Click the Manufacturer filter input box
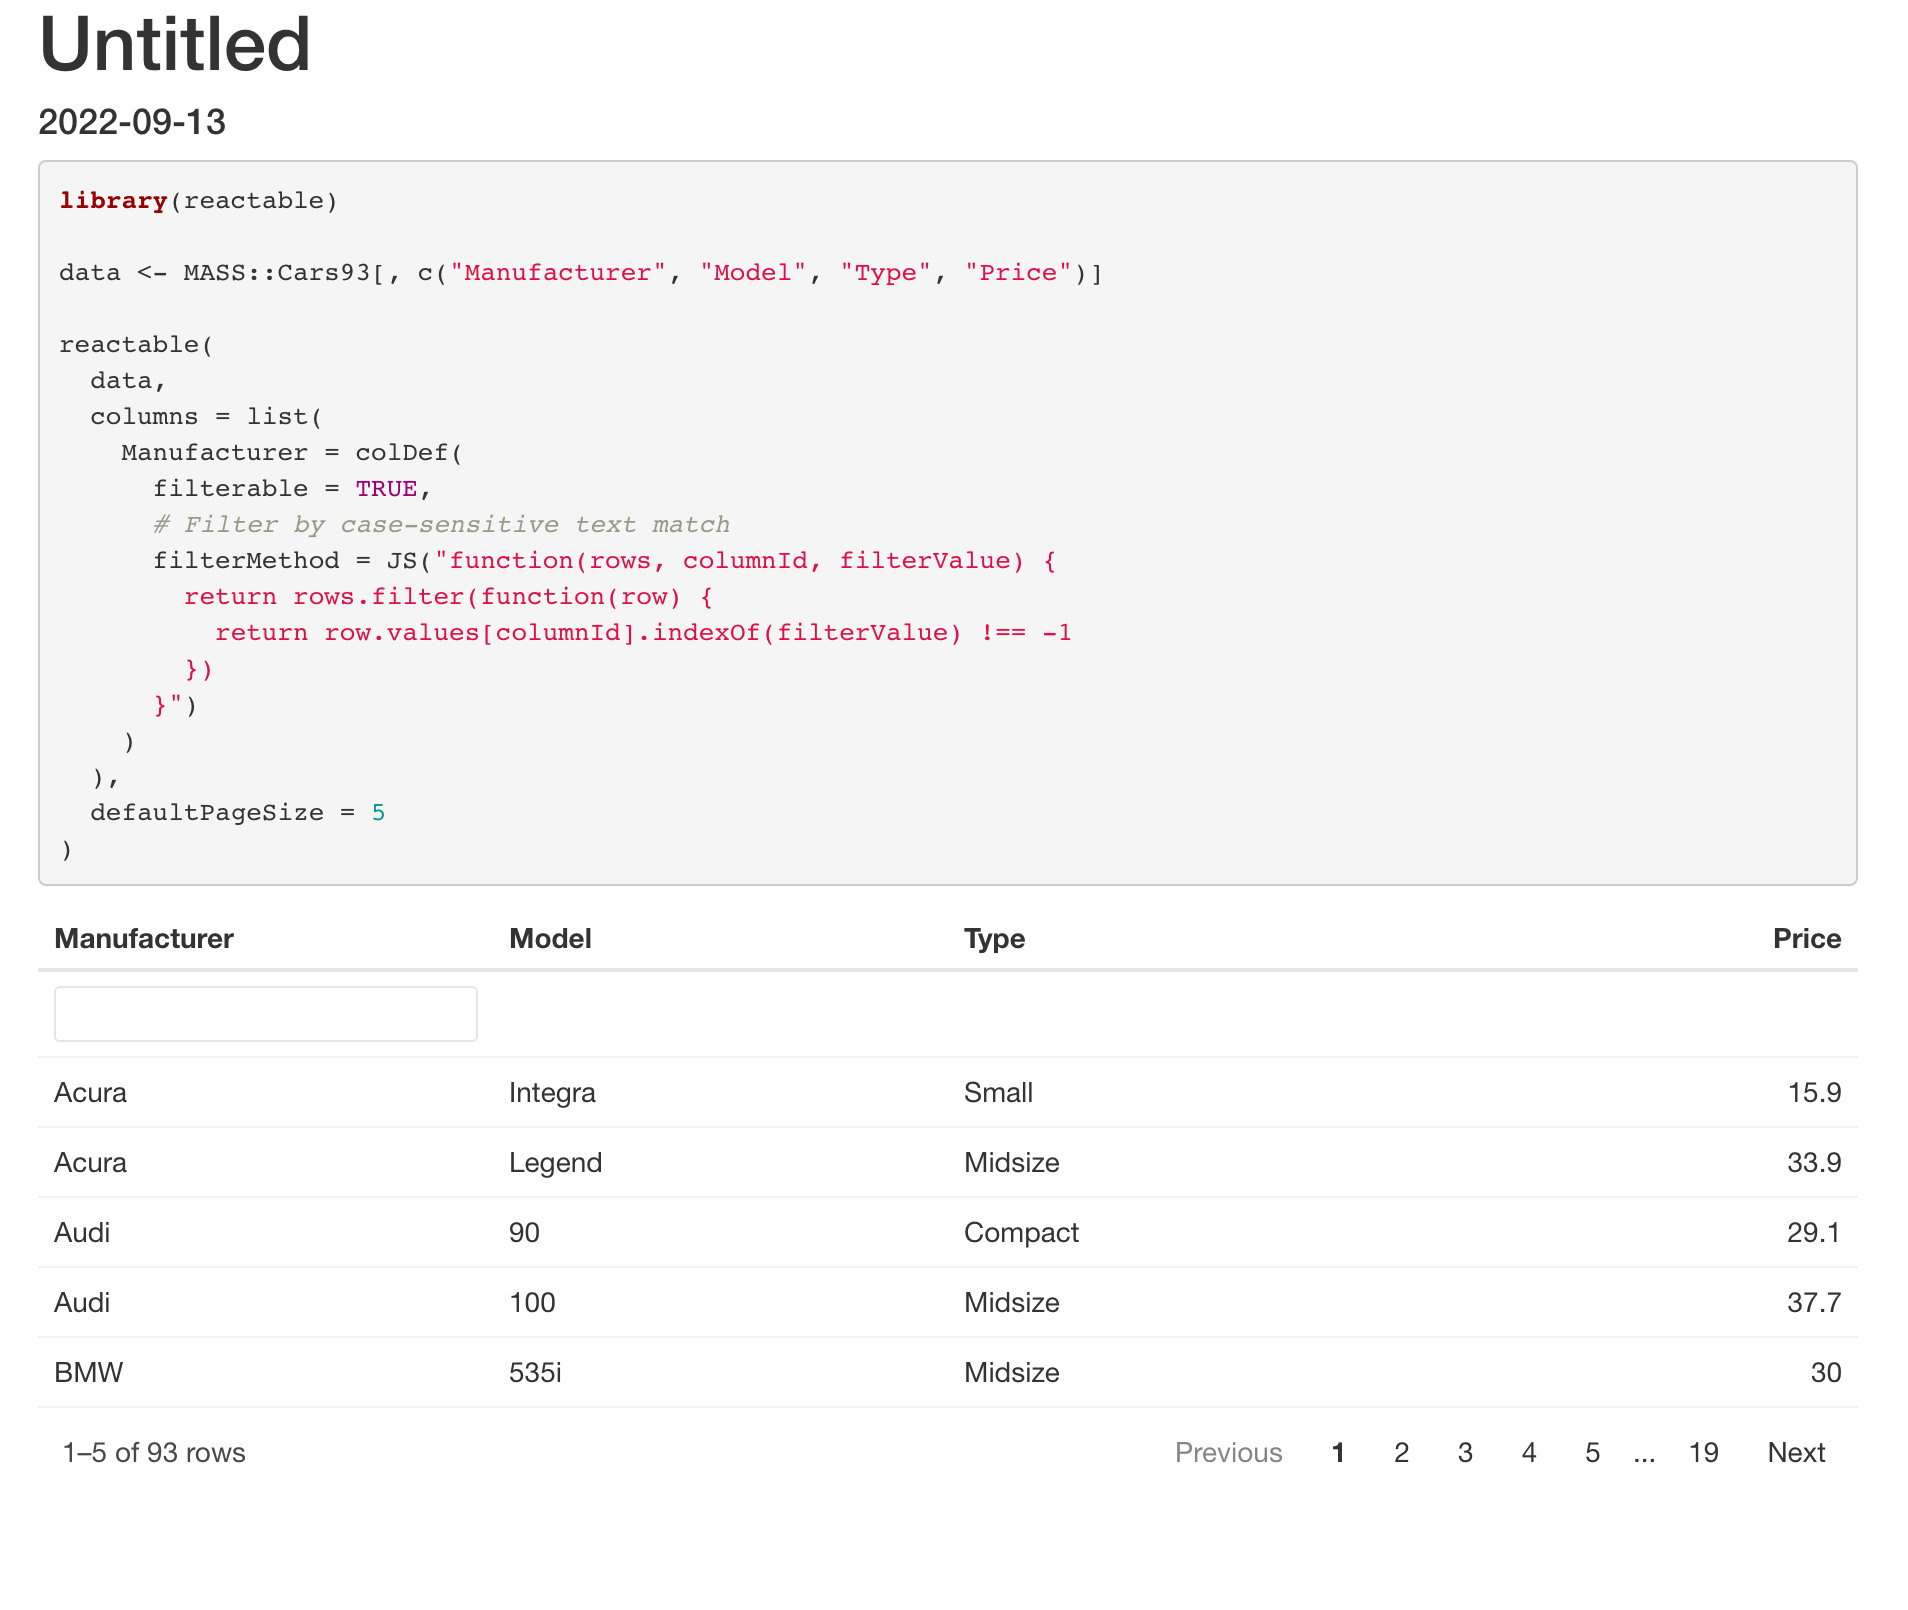The image size is (1908, 1610). (265, 1014)
